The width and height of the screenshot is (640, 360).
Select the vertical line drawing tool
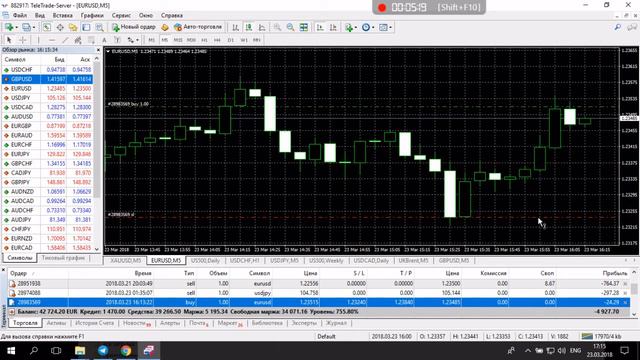38,40
